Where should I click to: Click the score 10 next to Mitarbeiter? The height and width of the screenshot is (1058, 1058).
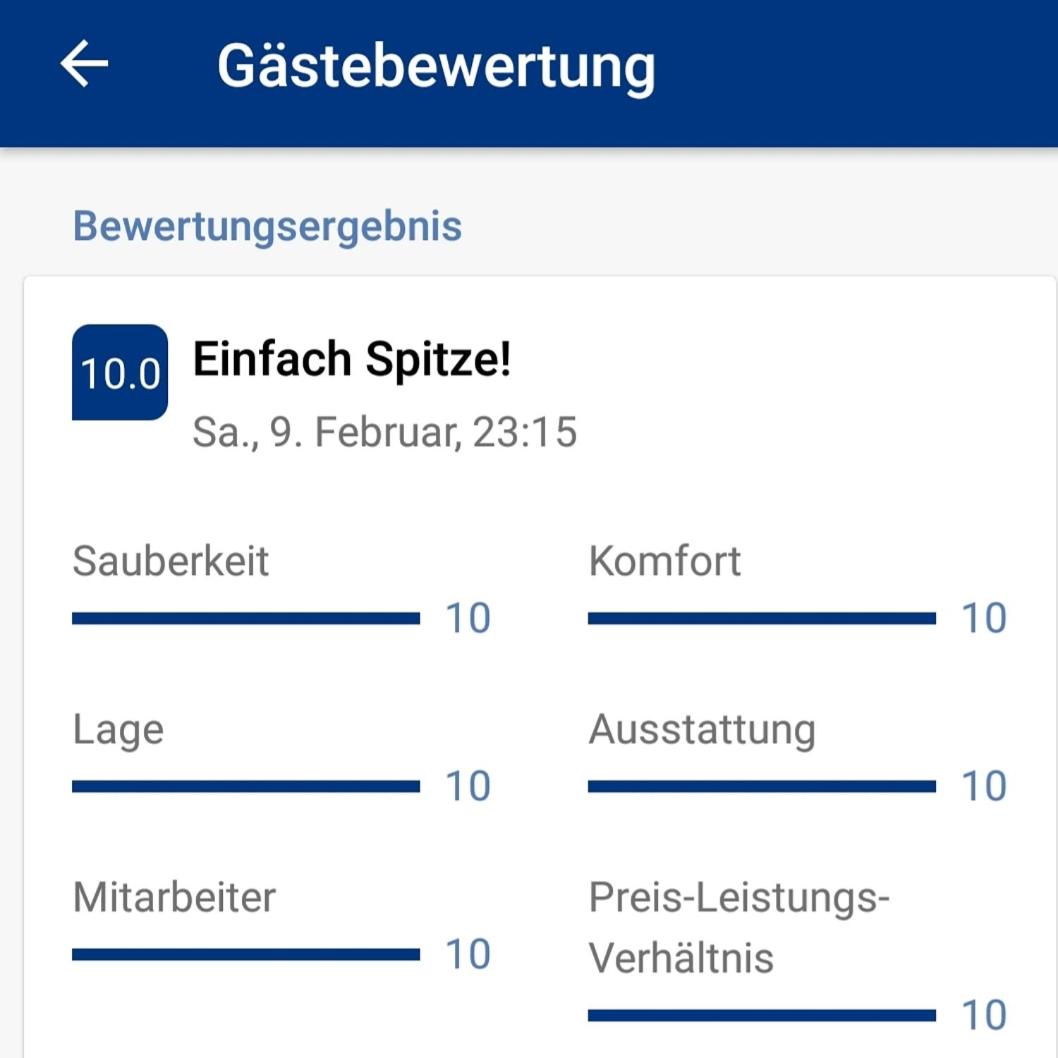(468, 955)
